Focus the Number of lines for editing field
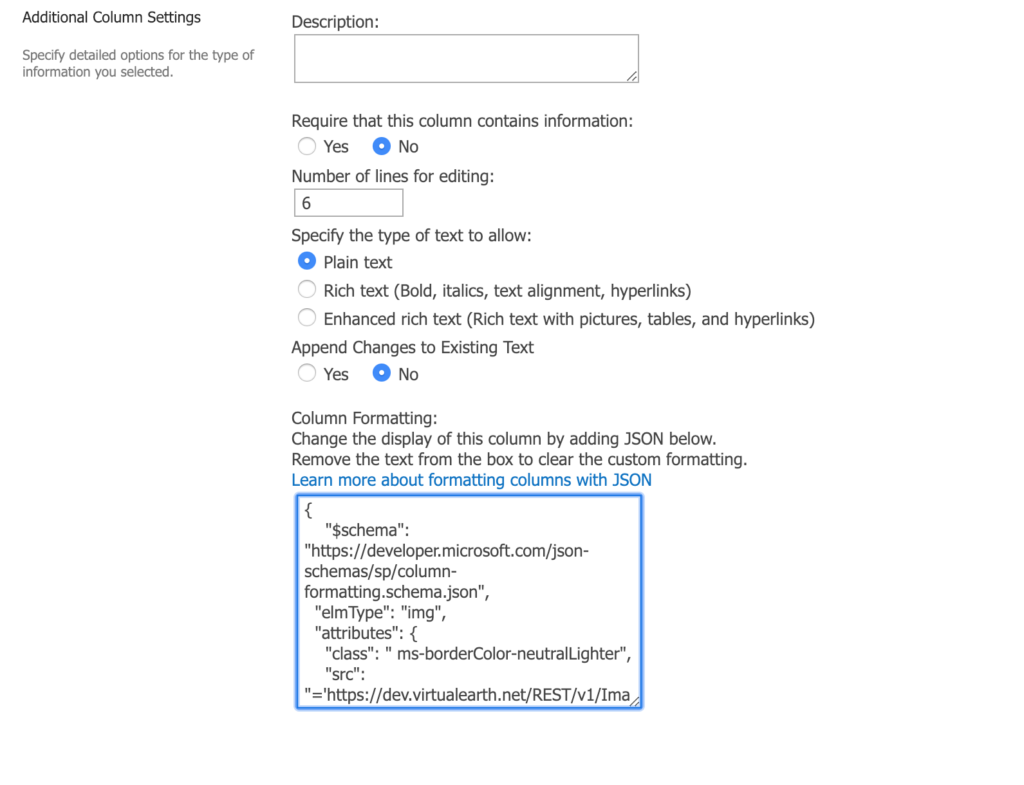Screen dimensions: 1024x785 tap(349, 203)
